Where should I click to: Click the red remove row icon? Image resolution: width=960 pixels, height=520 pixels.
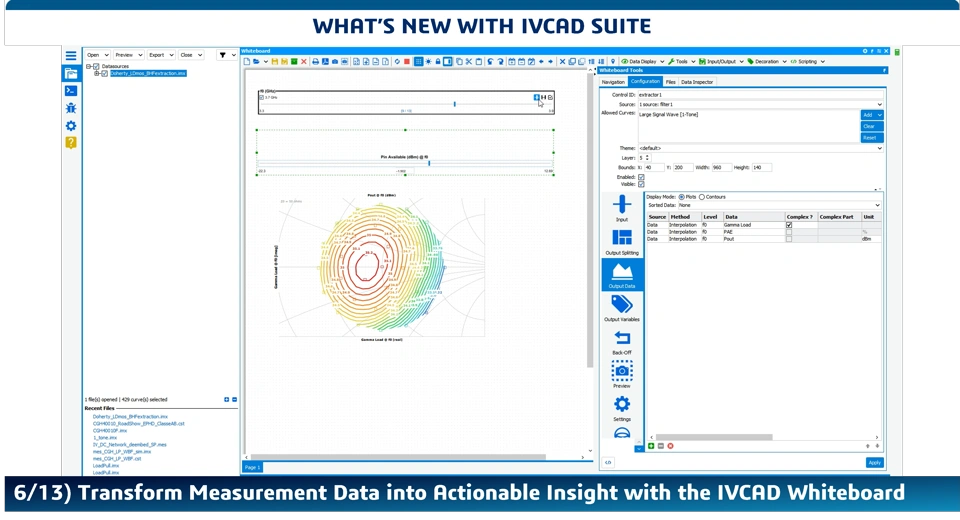[670, 446]
